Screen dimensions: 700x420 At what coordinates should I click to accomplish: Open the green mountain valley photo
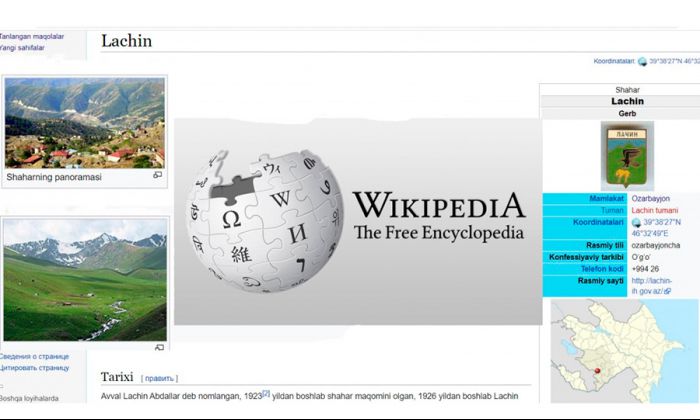(x=85, y=280)
